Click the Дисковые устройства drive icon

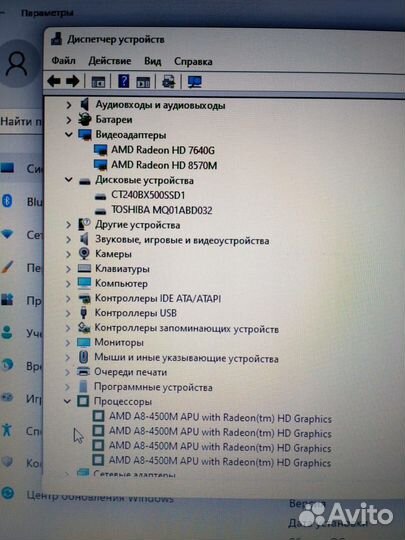click(85, 181)
